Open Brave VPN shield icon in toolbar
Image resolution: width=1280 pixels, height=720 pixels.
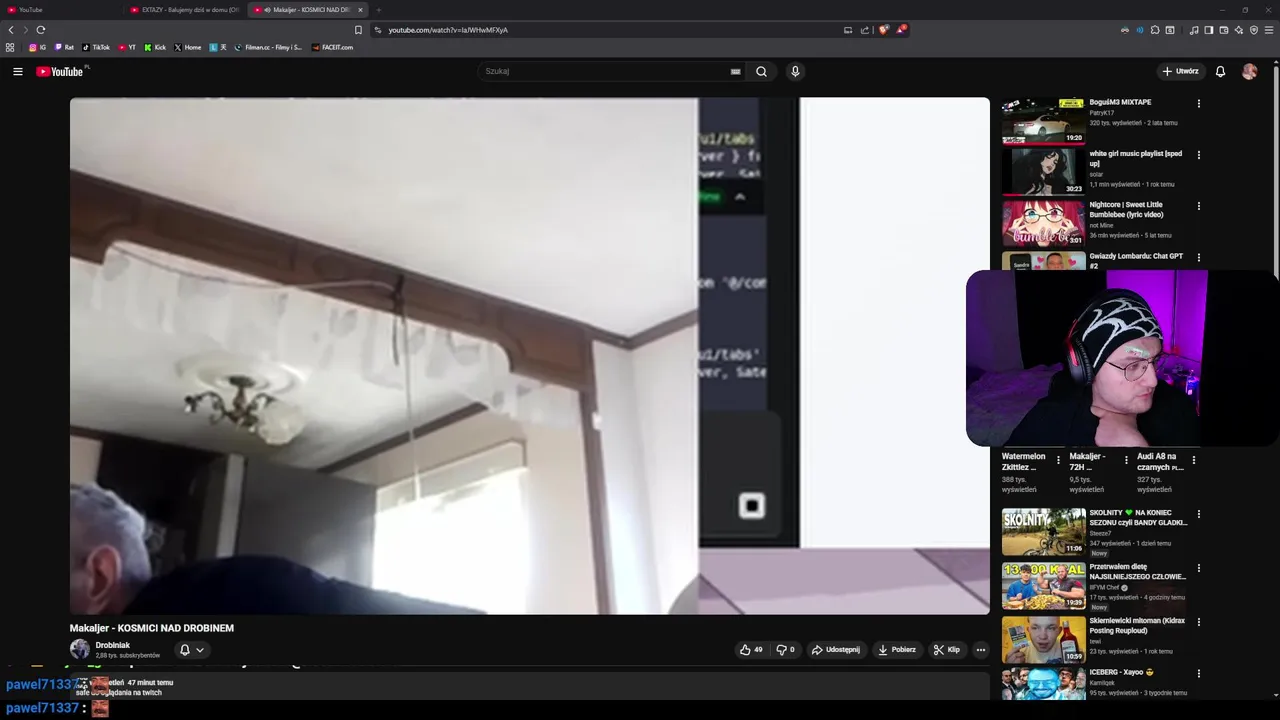[x=1254, y=30]
